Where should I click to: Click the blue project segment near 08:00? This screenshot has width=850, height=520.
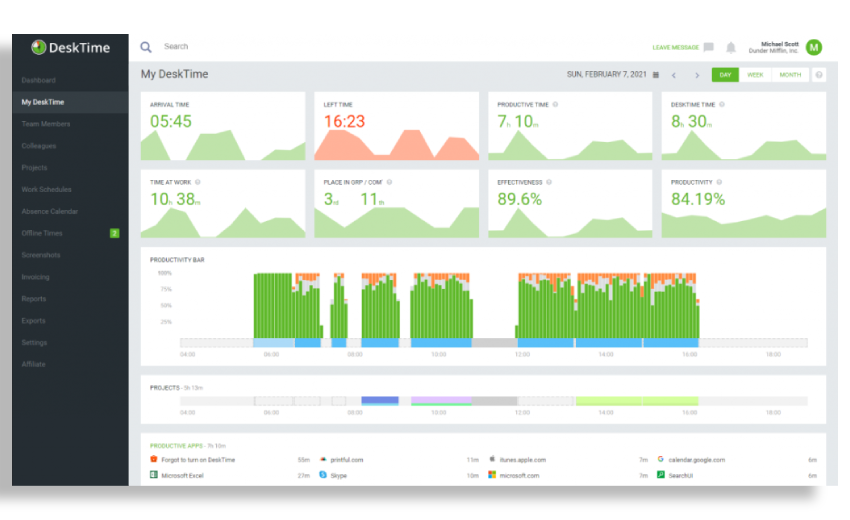380,401
